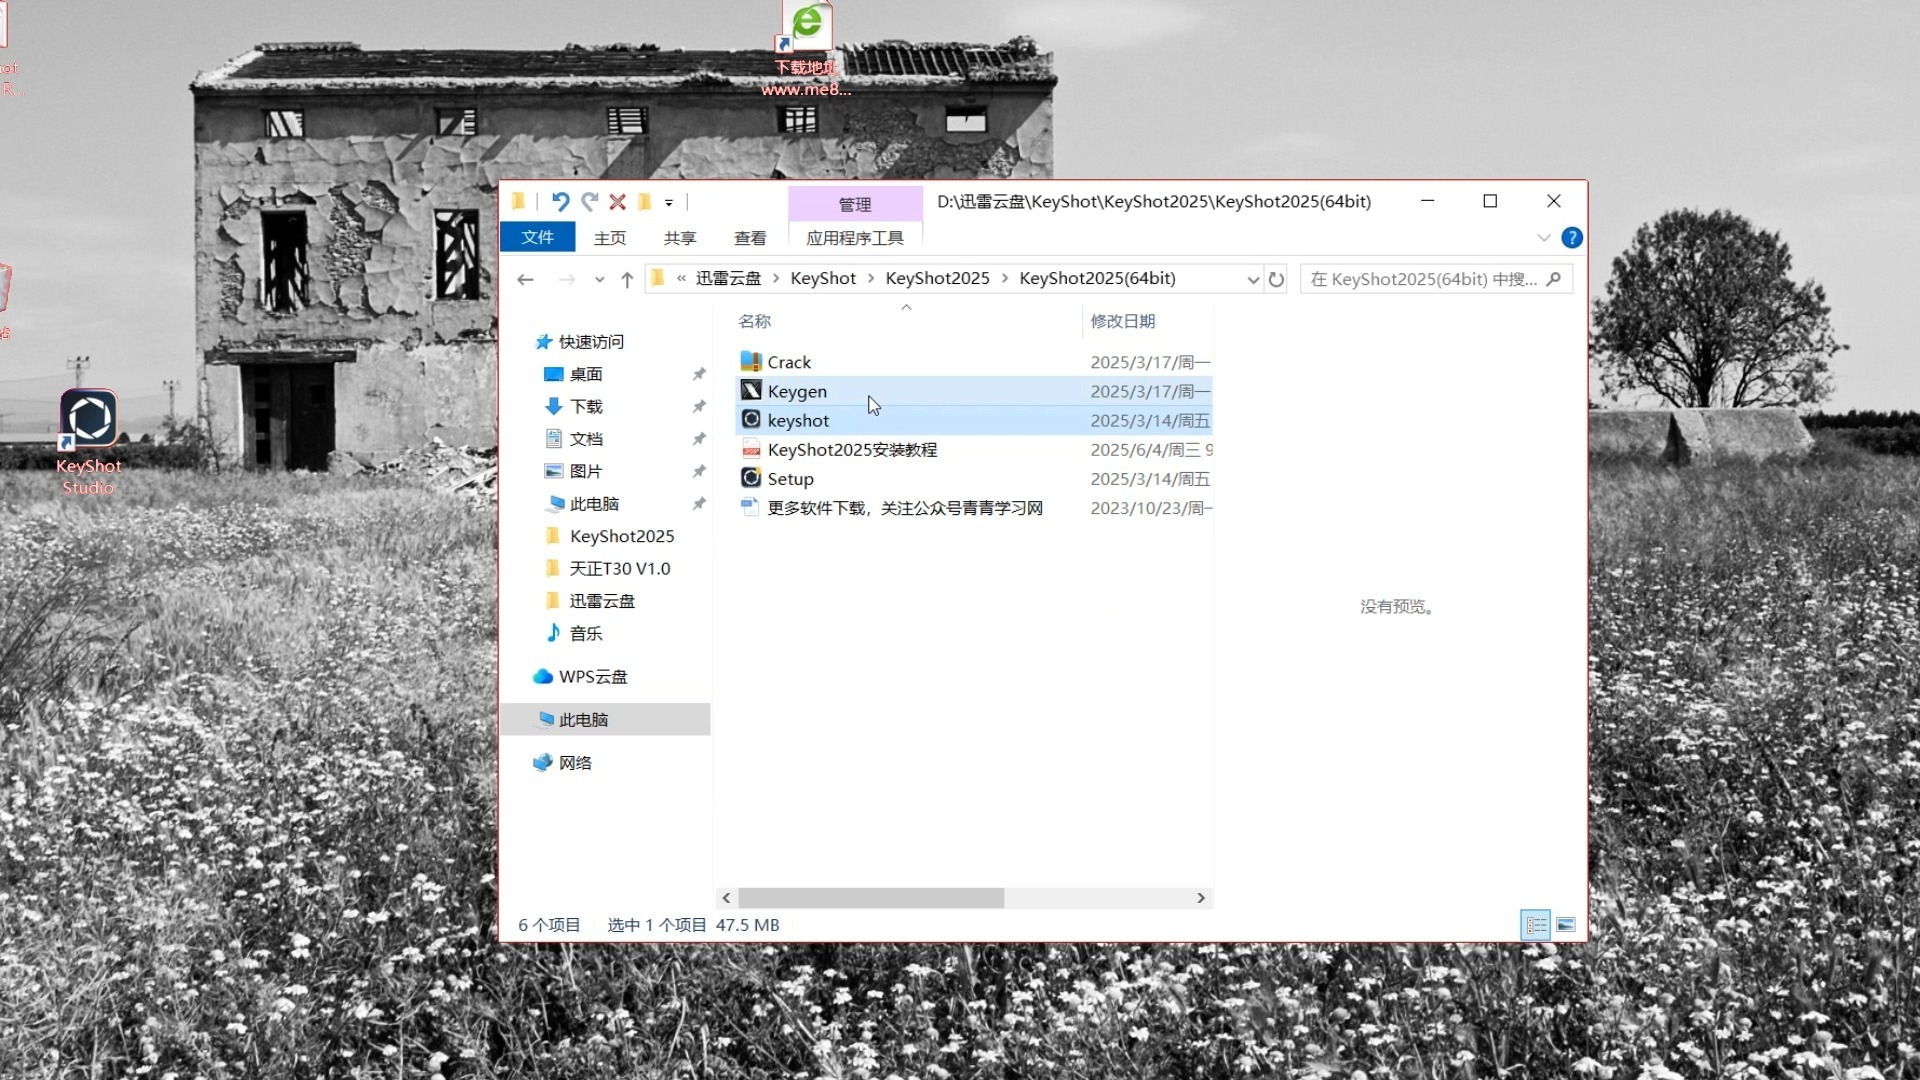Open 天正T30 V1.0 folder in navigation pane
The image size is (1920, 1080).
[620, 568]
